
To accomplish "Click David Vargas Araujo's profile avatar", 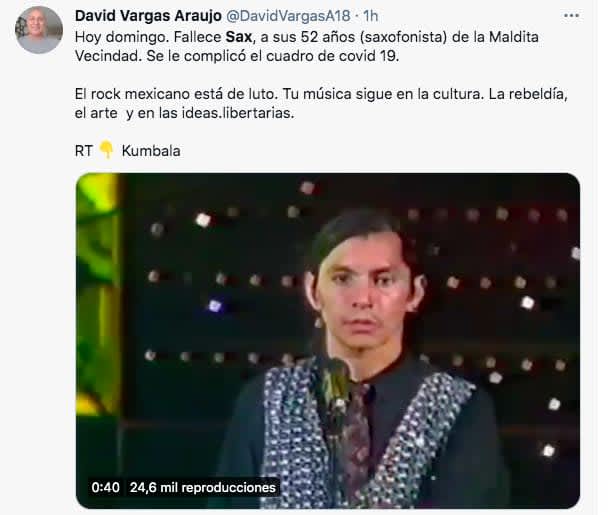I will [x=39, y=30].
